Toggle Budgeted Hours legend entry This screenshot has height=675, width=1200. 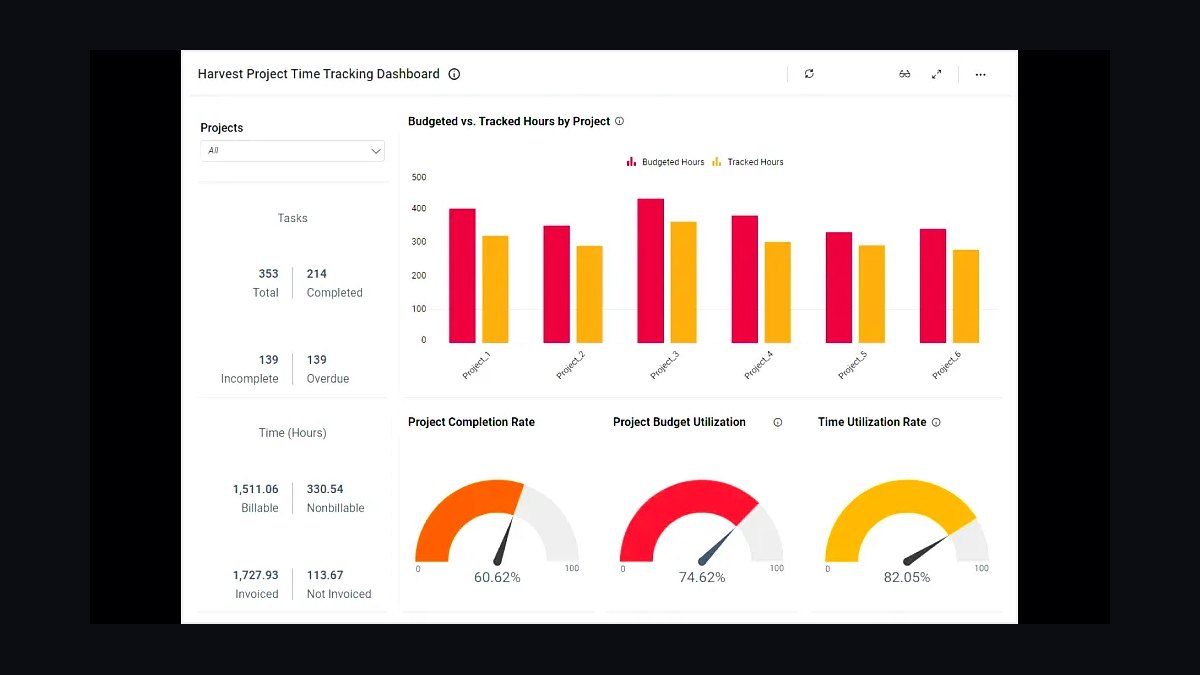[666, 162]
